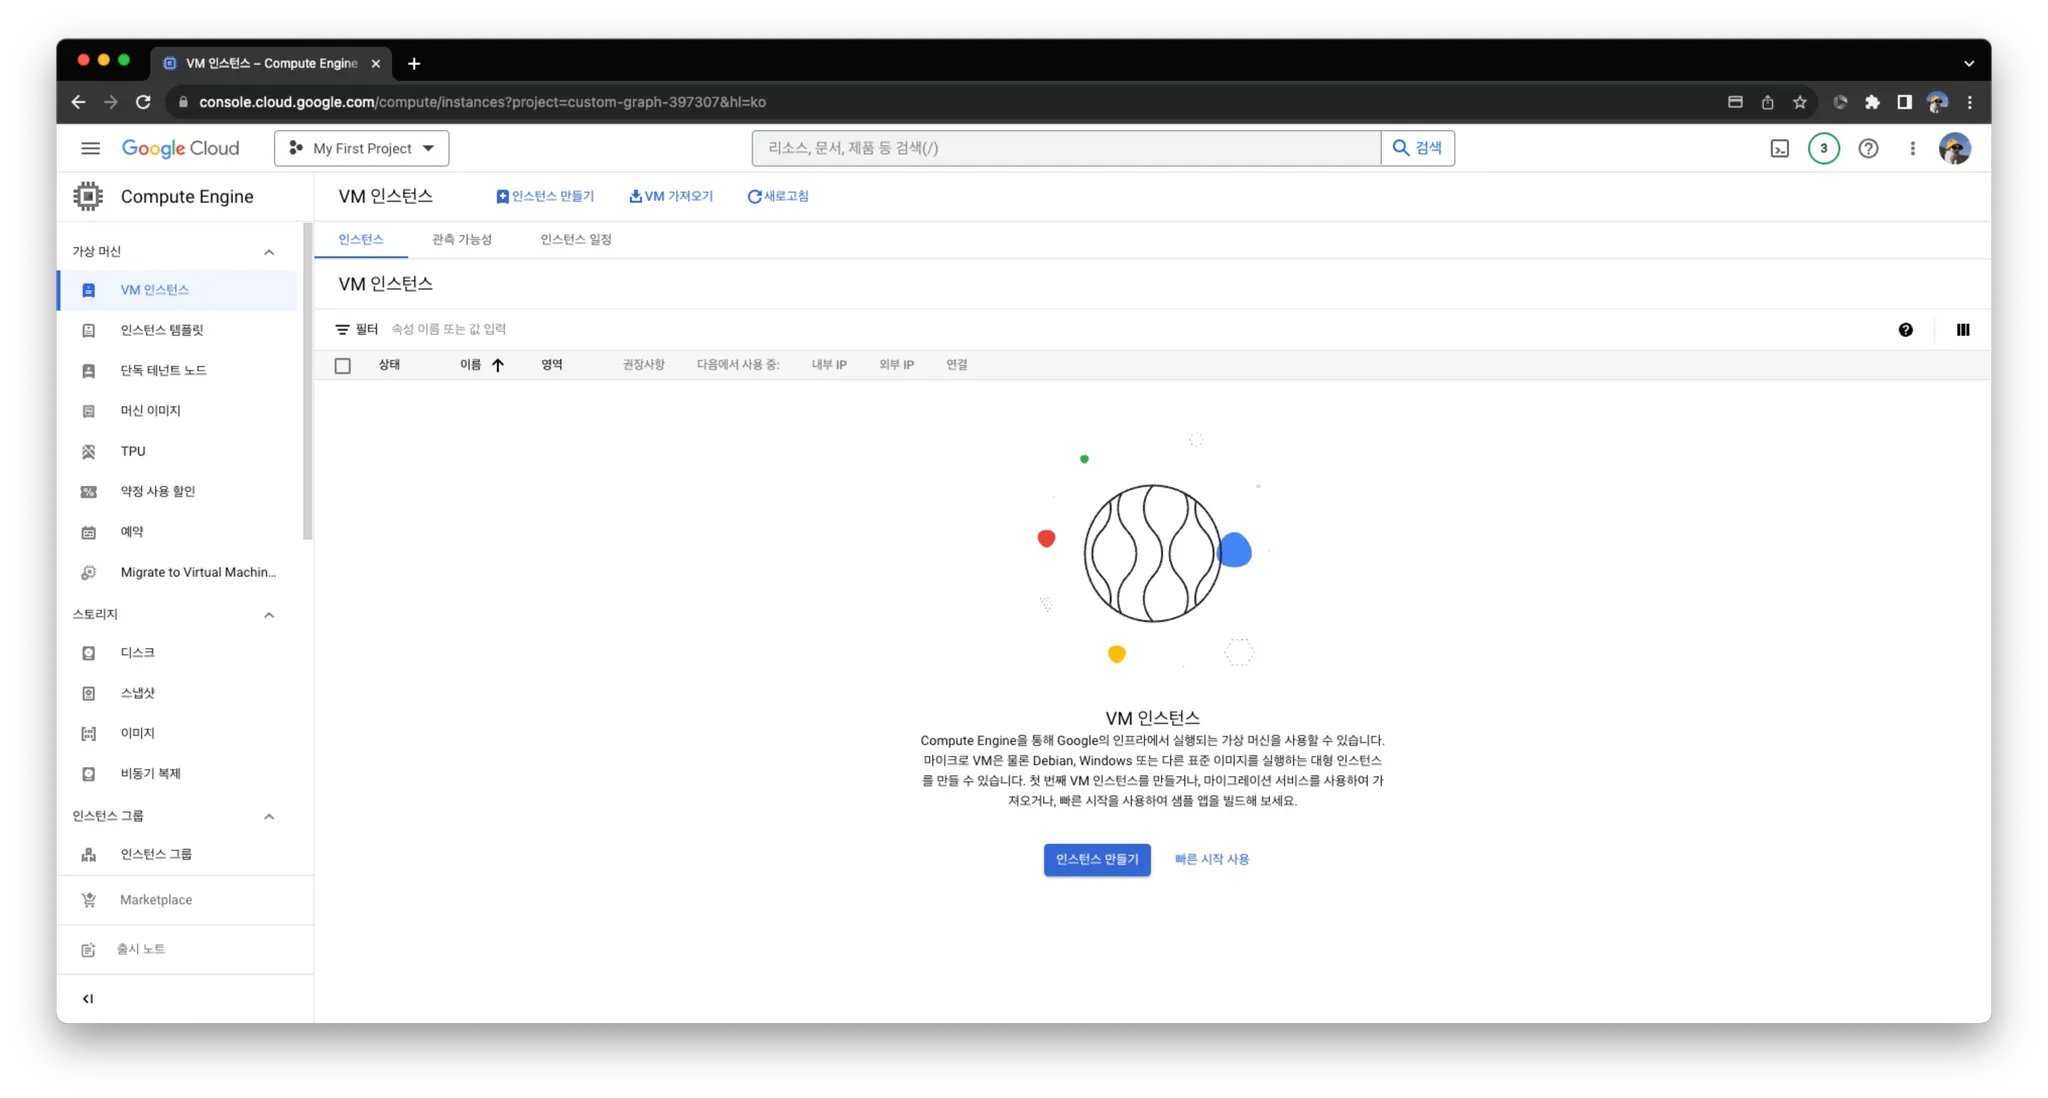
Task: Click the TPU sidebar icon
Action: [x=89, y=451]
